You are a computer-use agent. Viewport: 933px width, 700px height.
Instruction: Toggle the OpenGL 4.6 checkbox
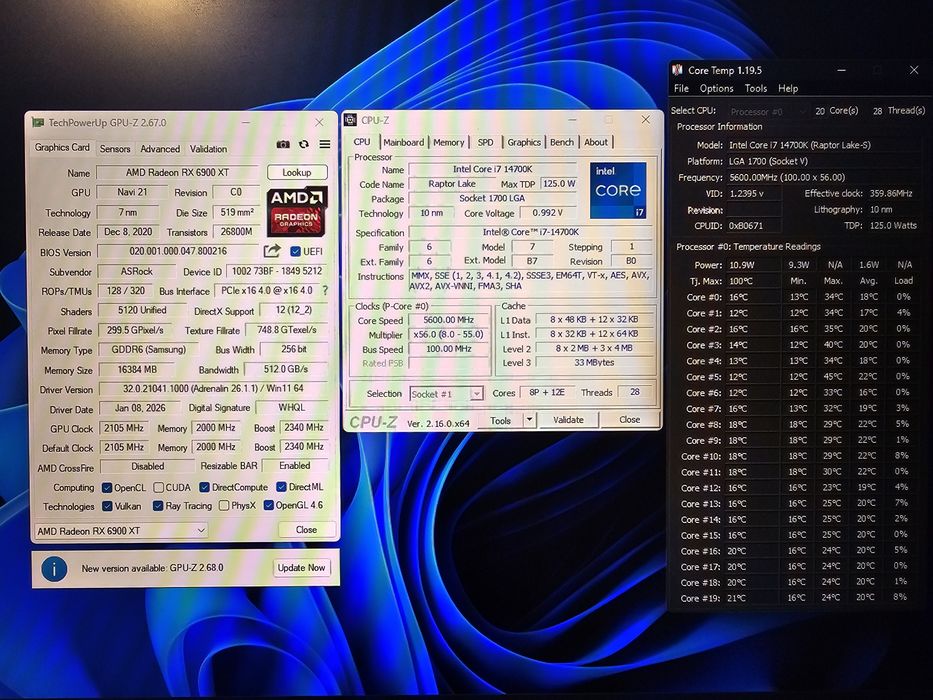click(x=268, y=505)
